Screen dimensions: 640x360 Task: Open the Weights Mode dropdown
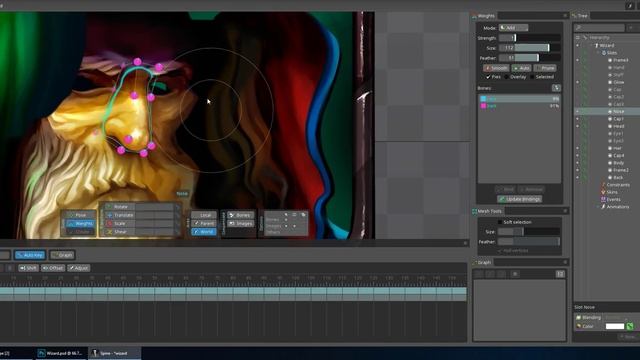513,28
